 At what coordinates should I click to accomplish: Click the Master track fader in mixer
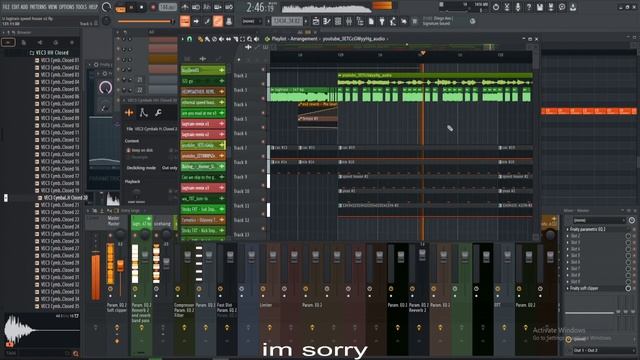pyautogui.click(x=120, y=267)
